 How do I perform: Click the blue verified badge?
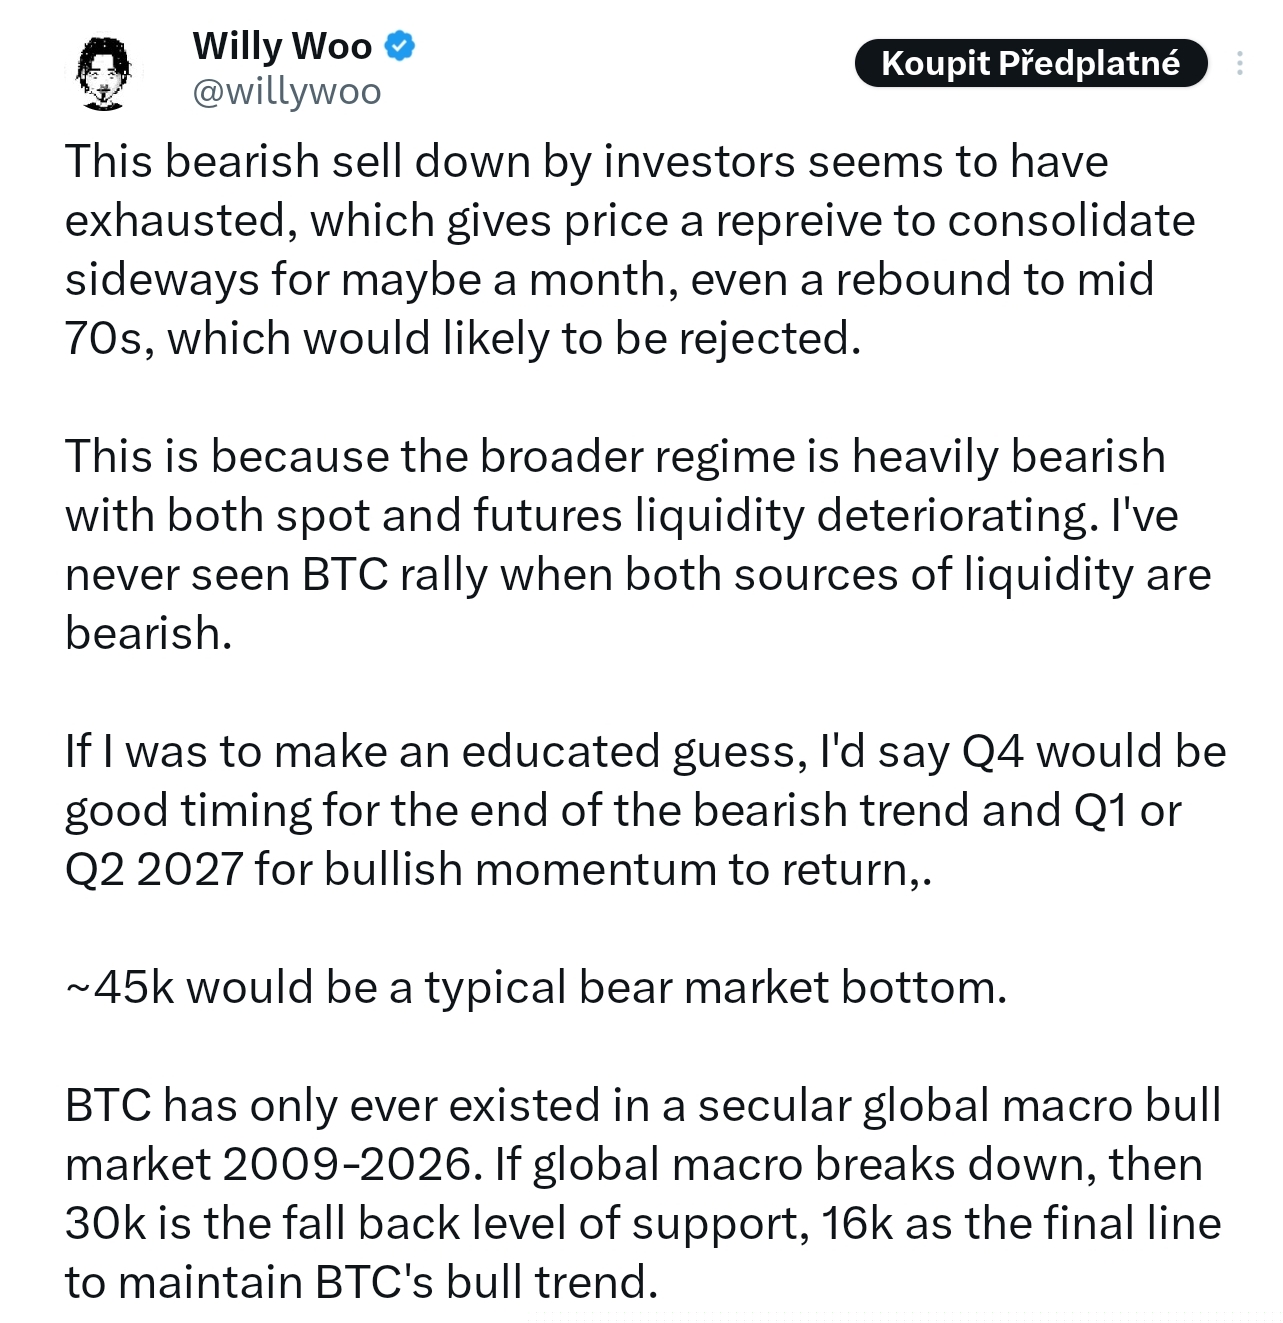click(x=400, y=46)
